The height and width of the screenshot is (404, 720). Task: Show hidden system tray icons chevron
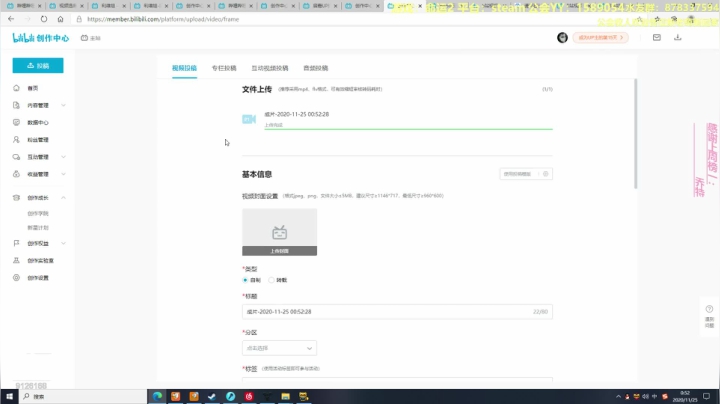coord(618,396)
